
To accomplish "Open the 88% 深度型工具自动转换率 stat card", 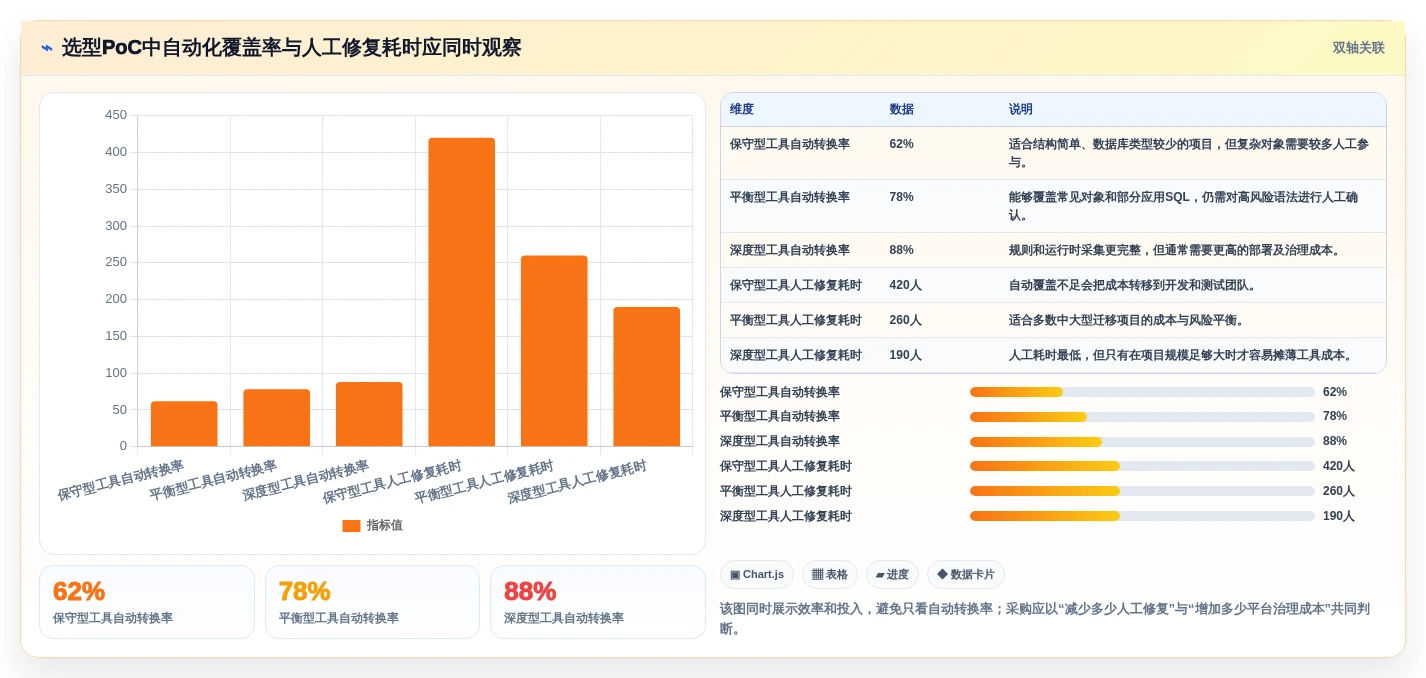I will click(598, 602).
